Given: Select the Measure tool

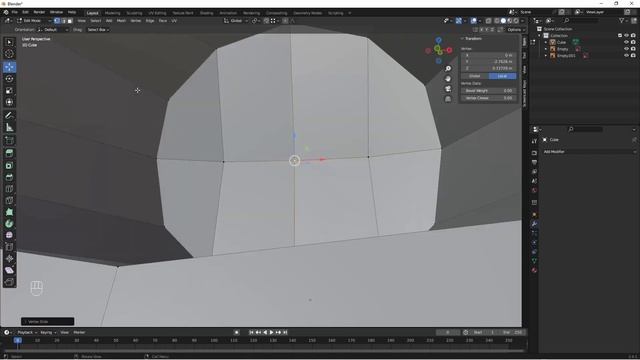Looking at the screenshot, I should coord(9,128).
